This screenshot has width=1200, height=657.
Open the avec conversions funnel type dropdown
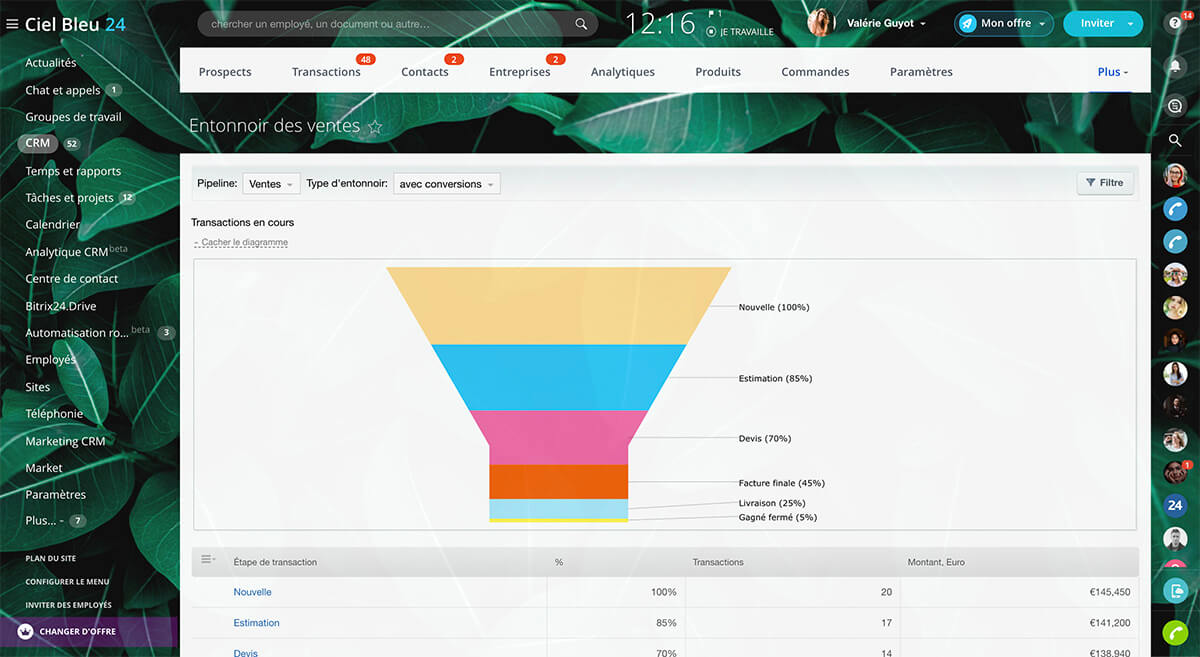click(x=446, y=184)
